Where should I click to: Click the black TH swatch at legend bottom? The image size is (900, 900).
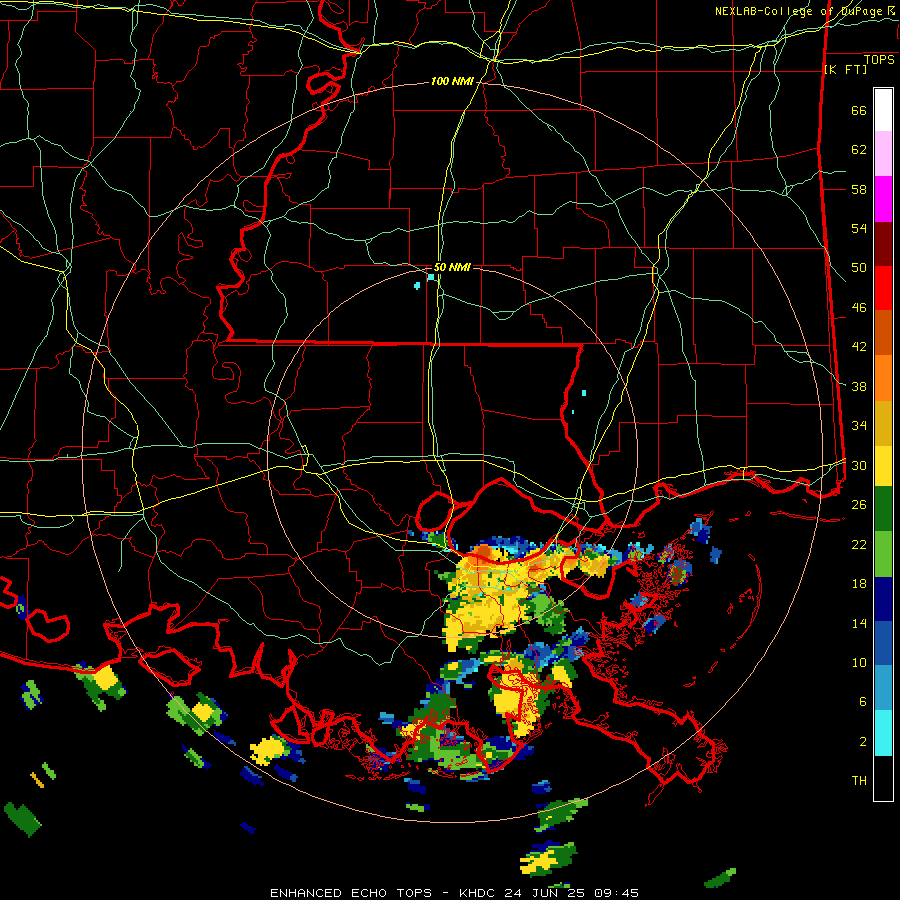[883, 778]
